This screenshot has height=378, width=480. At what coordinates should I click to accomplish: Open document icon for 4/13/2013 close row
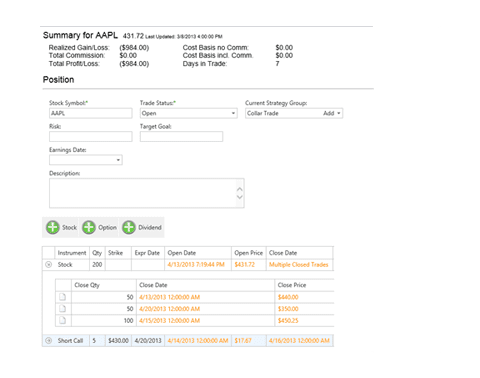tap(62, 297)
